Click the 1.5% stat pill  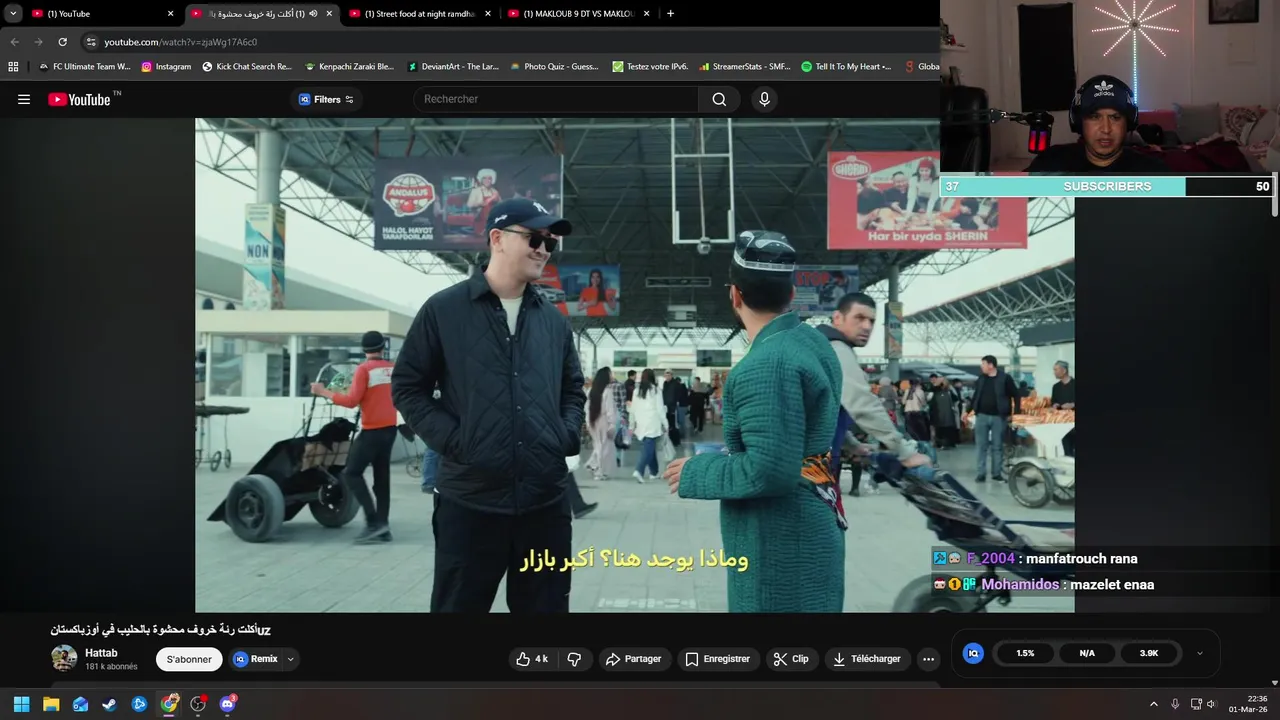coord(1025,653)
